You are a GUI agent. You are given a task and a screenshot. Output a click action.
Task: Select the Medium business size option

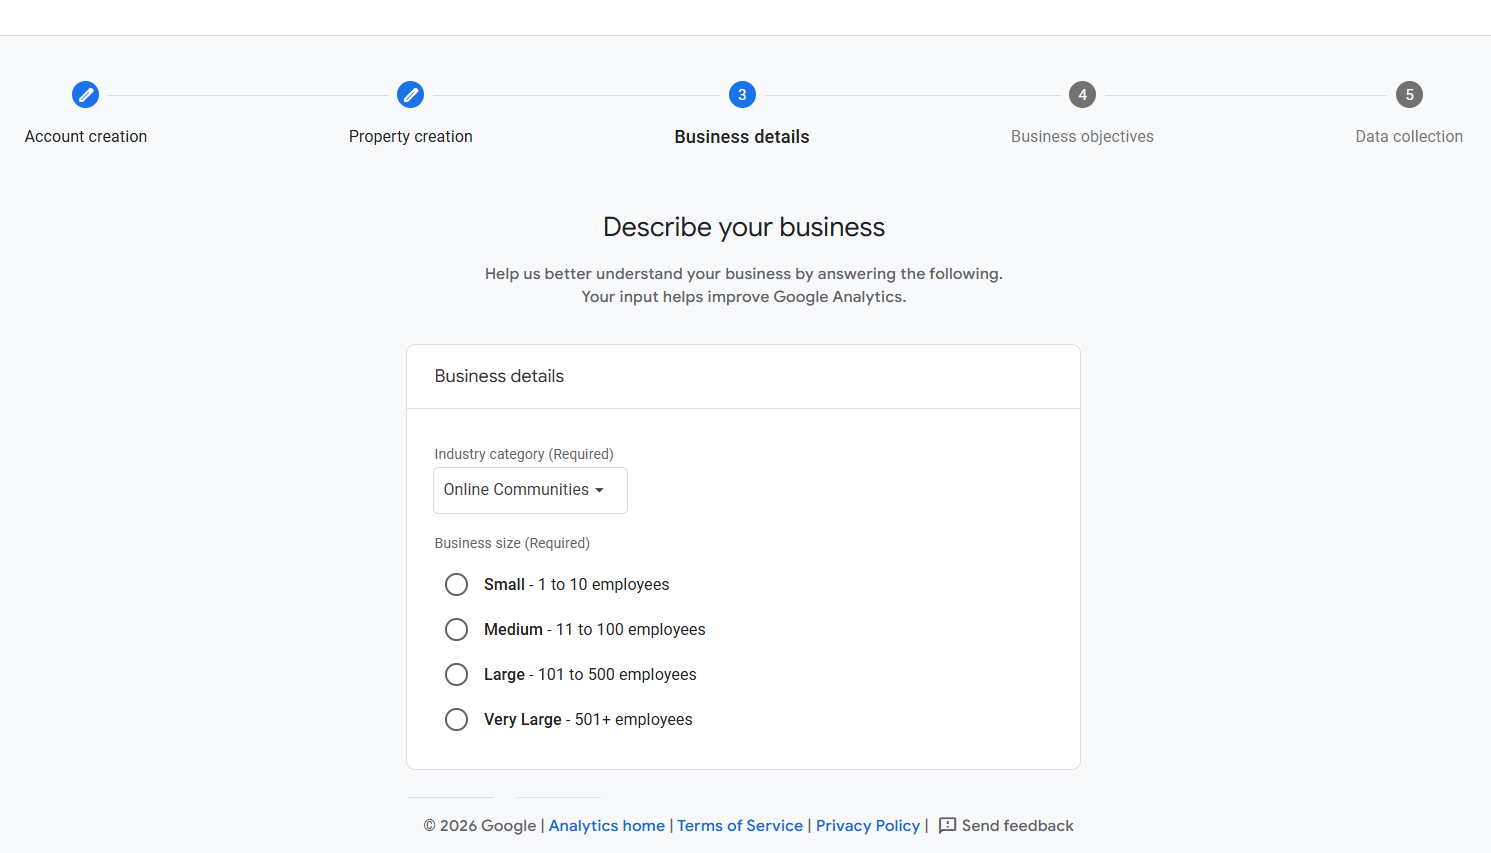tap(457, 629)
